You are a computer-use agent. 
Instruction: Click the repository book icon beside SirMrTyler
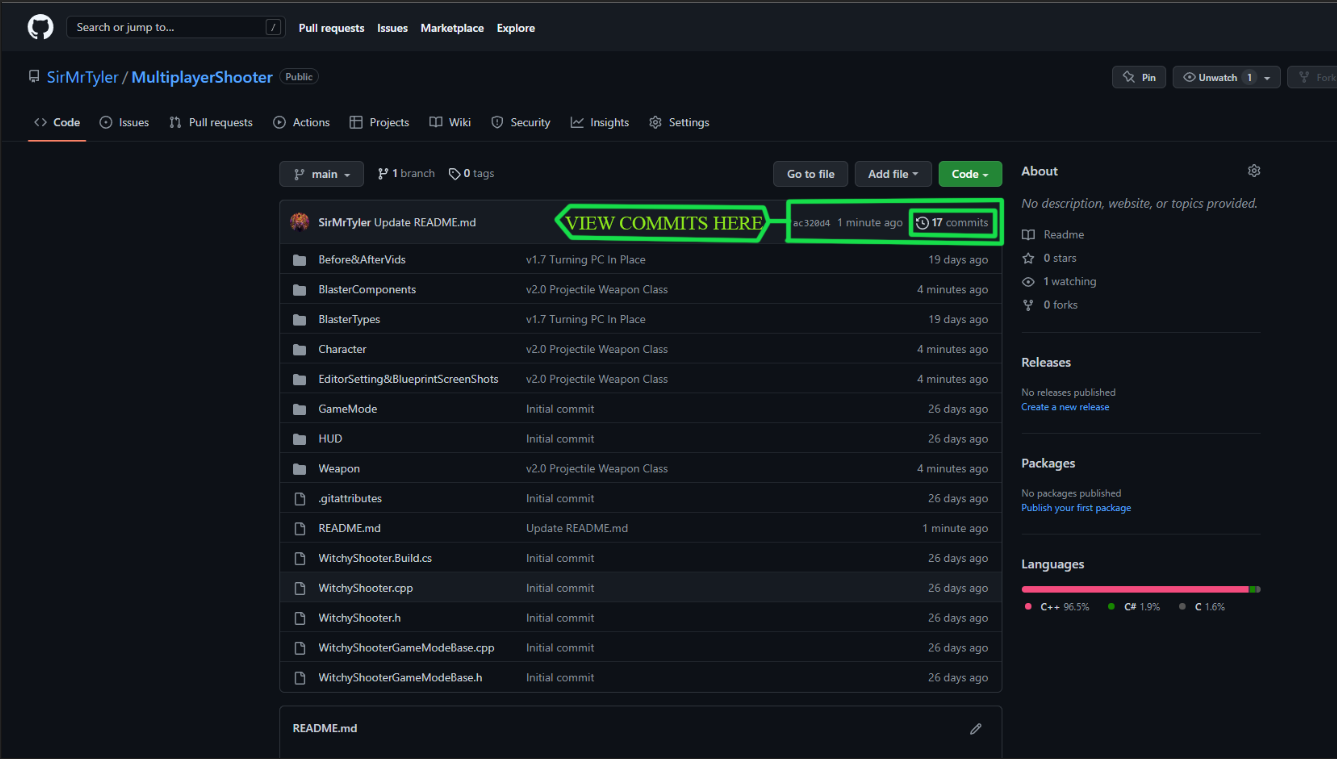point(34,77)
